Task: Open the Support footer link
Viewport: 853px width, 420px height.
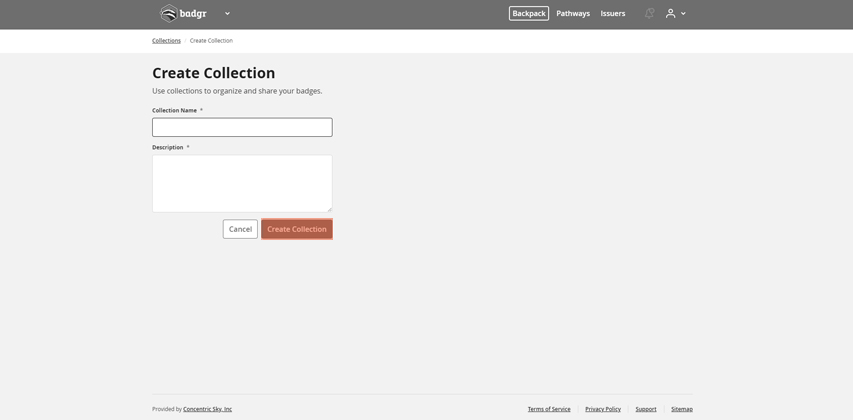Action: pyautogui.click(x=646, y=409)
